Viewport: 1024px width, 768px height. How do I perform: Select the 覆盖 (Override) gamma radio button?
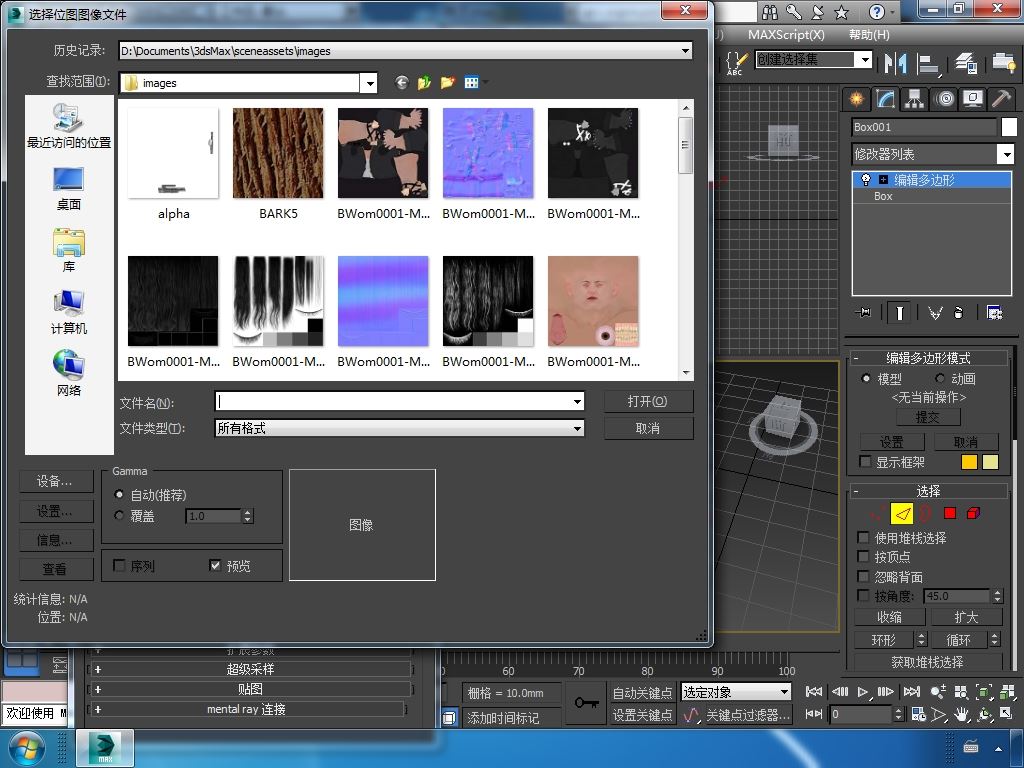coord(120,516)
